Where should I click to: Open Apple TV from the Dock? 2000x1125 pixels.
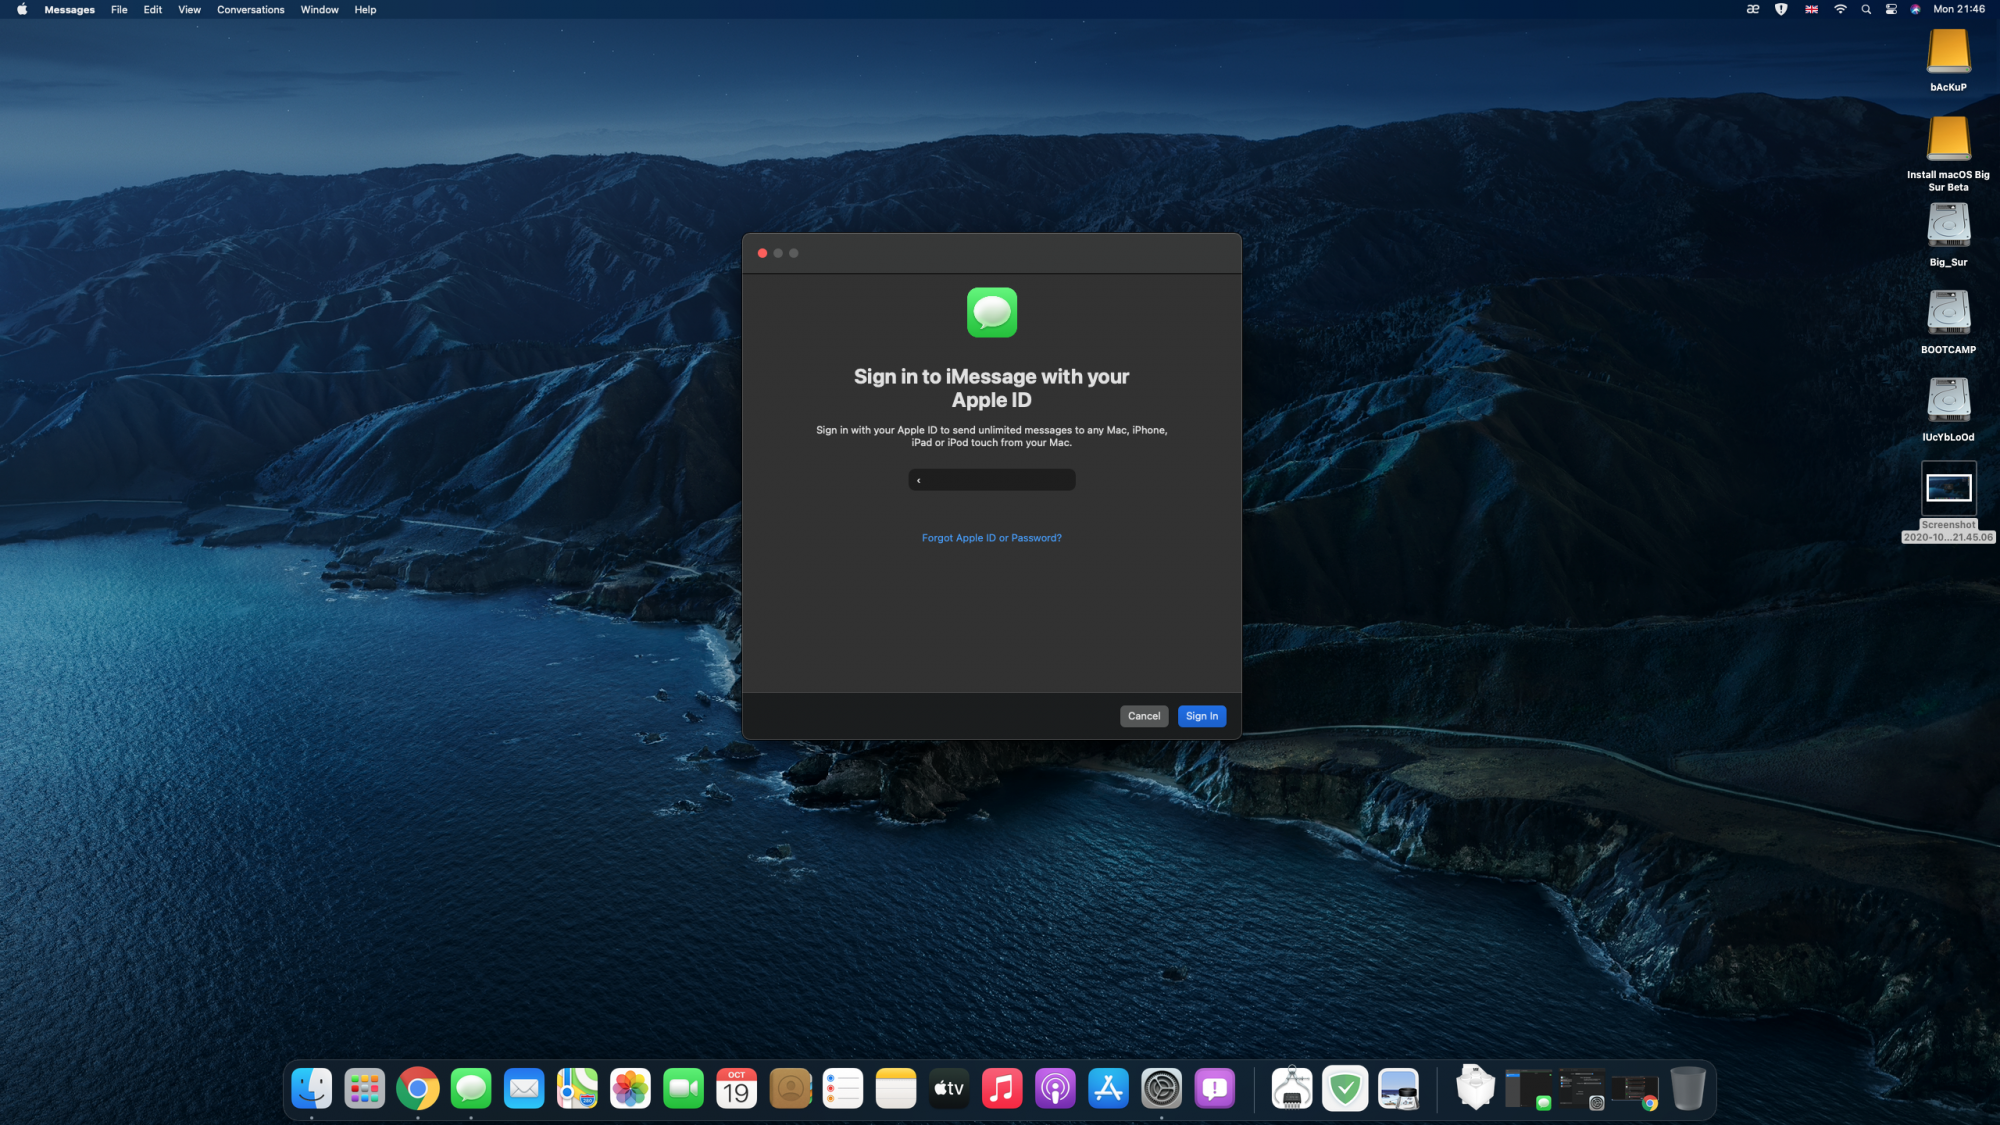(x=949, y=1088)
